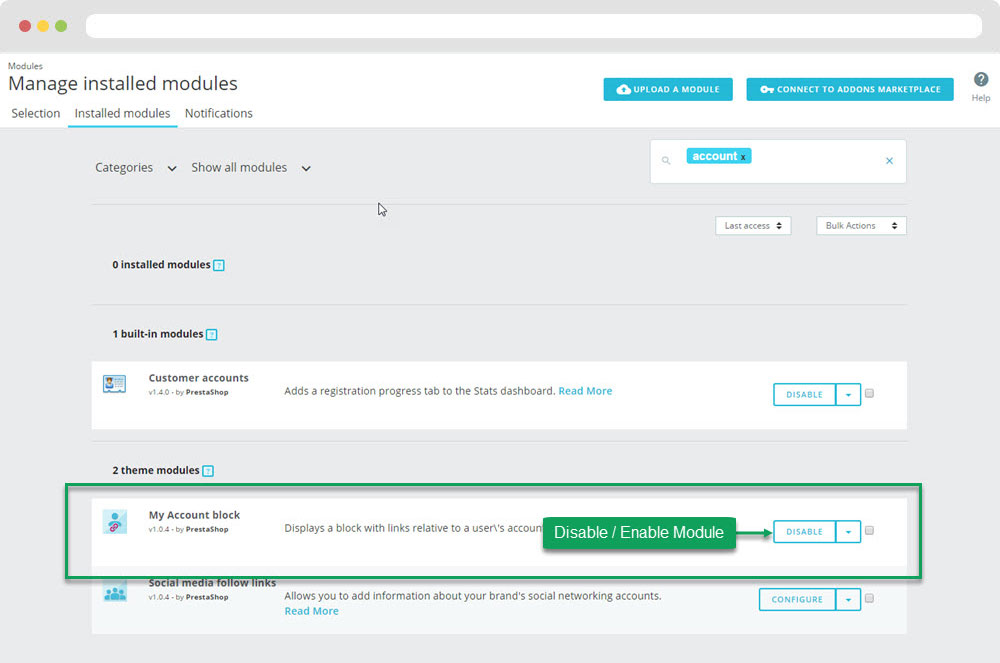Check the Social media follow links checkbox
1000x663 pixels.
(x=869, y=599)
